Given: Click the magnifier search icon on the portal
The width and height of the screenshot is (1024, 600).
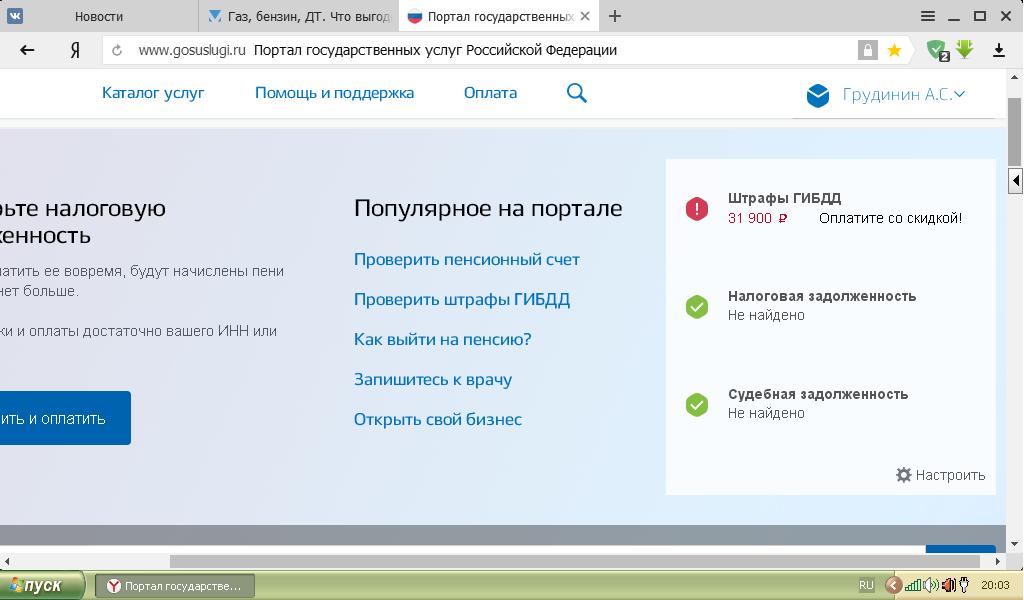Looking at the screenshot, I should 576,93.
